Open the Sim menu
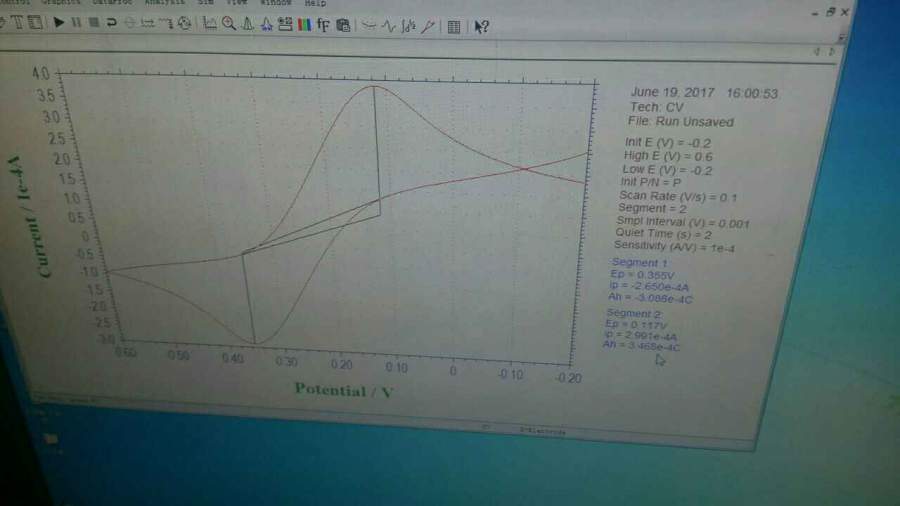 coord(205,2)
